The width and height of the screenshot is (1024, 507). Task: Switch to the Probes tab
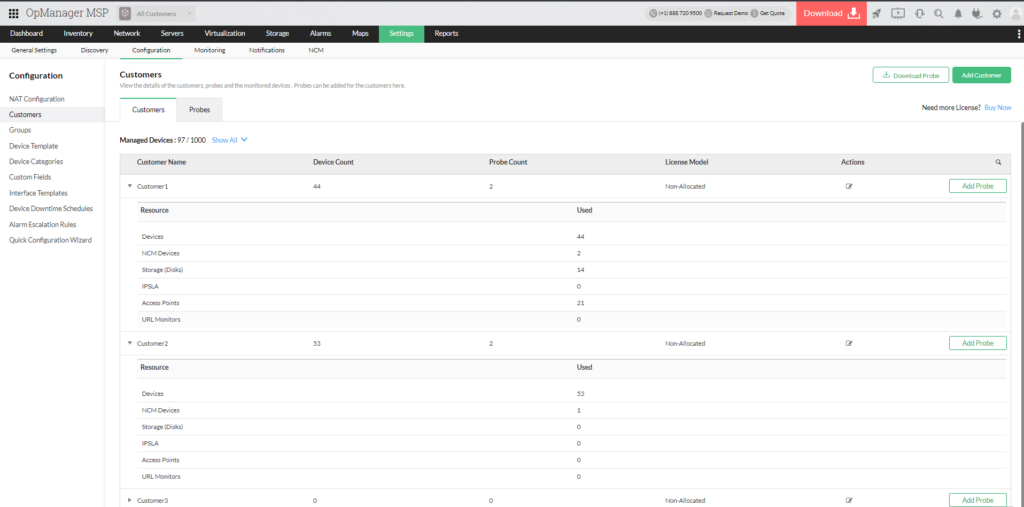199,109
